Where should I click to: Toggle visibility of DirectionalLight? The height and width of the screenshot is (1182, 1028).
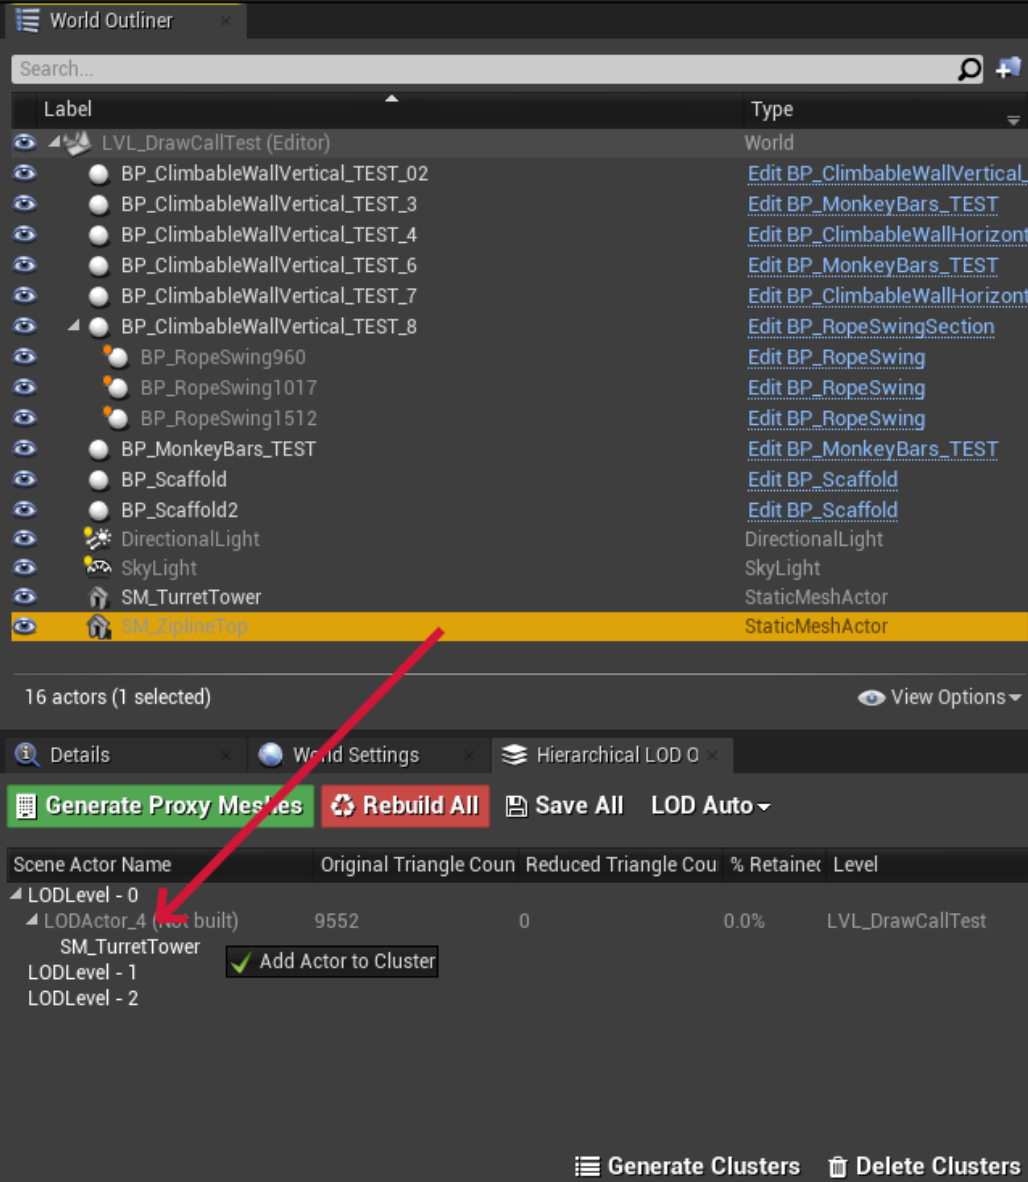(x=22, y=538)
